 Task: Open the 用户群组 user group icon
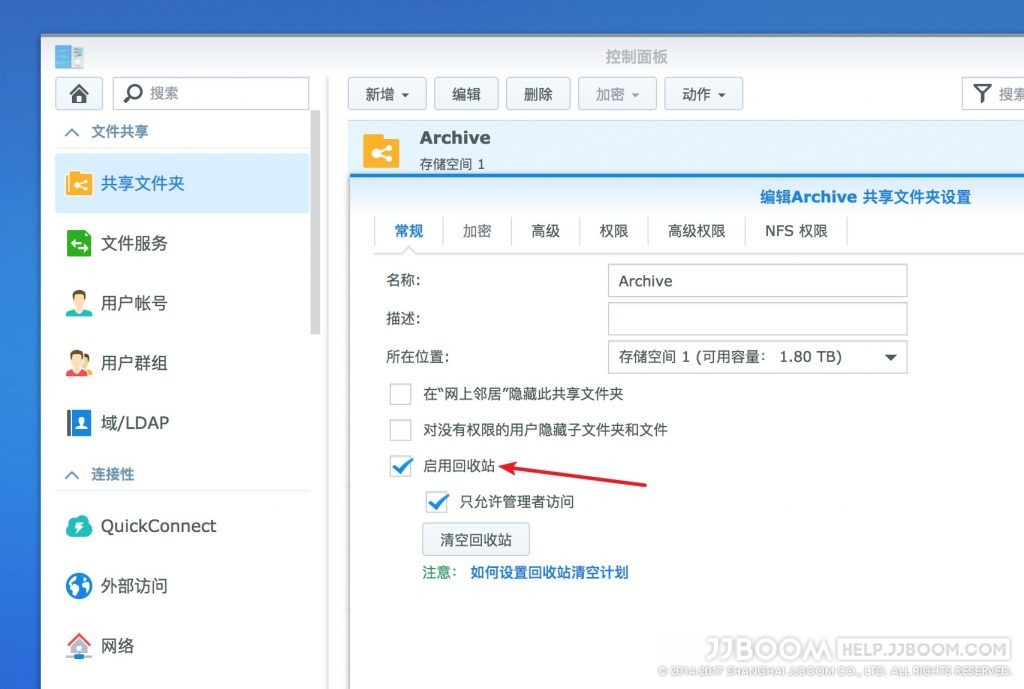[x=79, y=363]
